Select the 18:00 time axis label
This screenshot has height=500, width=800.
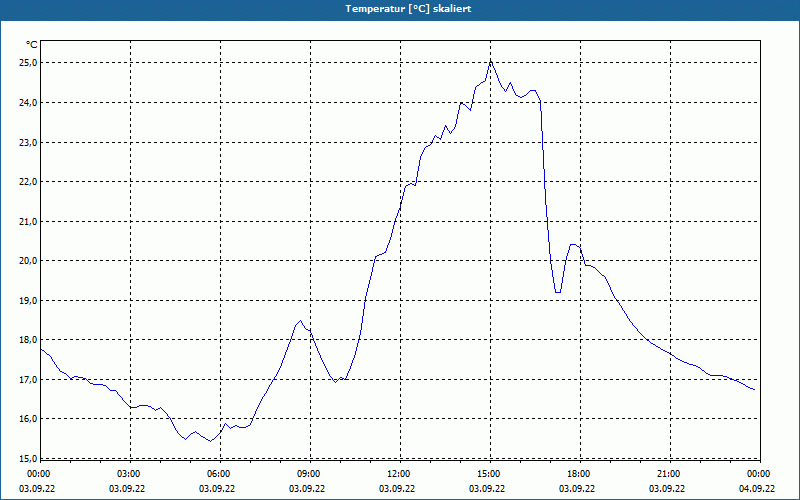tap(579, 474)
